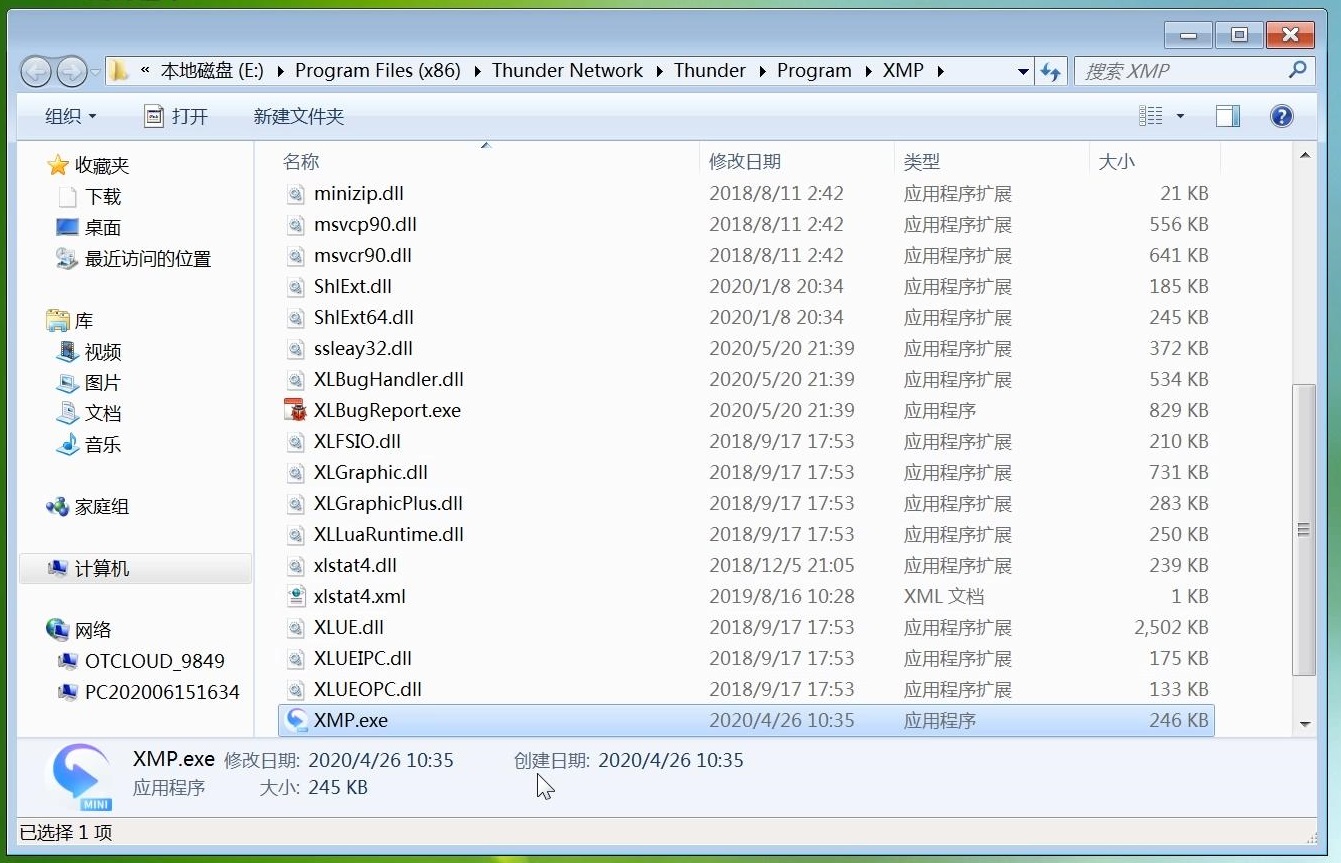Click the search XMP input field

click(x=1180, y=71)
